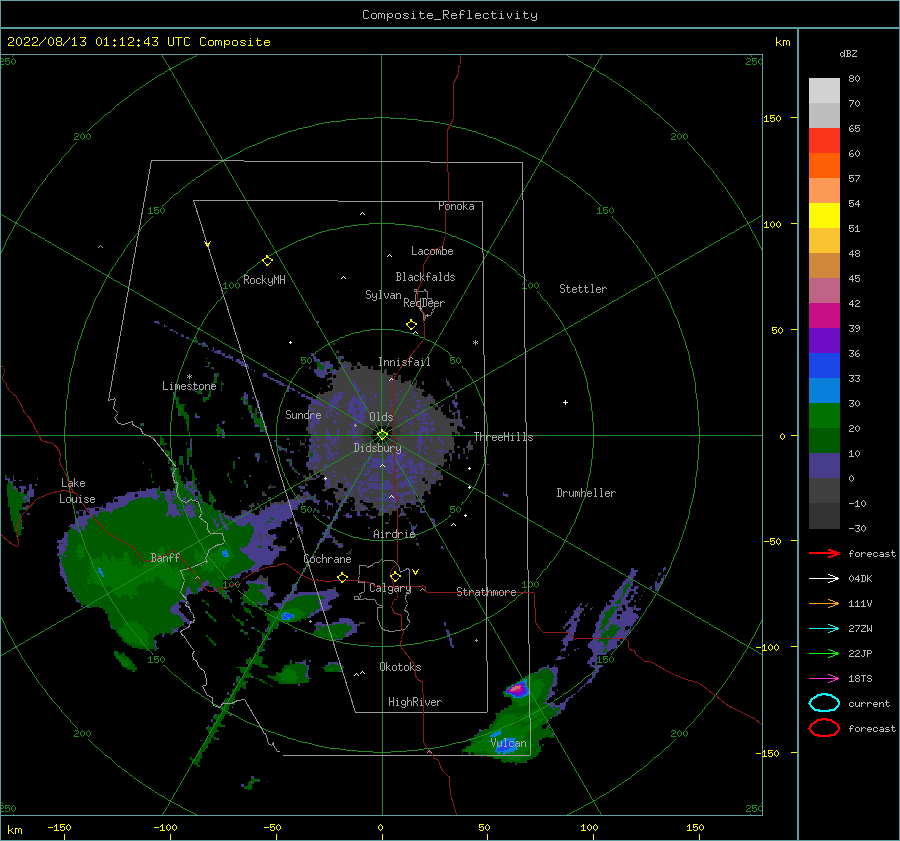Click the dark orange 57-60 dBZ swatch
900x841 pixels.
(824, 165)
